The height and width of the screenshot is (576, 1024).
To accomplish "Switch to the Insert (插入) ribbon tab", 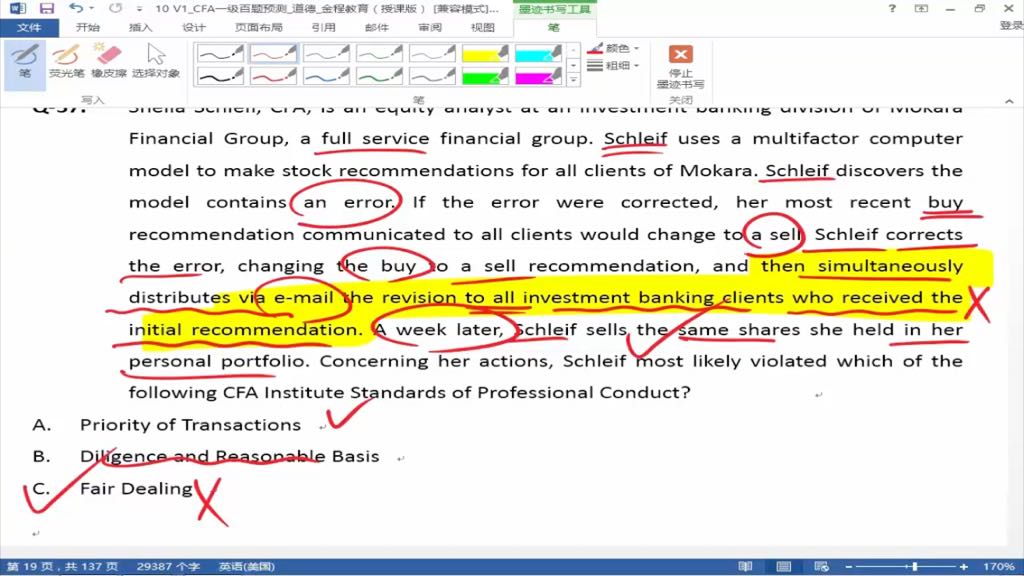I will pos(141,27).
